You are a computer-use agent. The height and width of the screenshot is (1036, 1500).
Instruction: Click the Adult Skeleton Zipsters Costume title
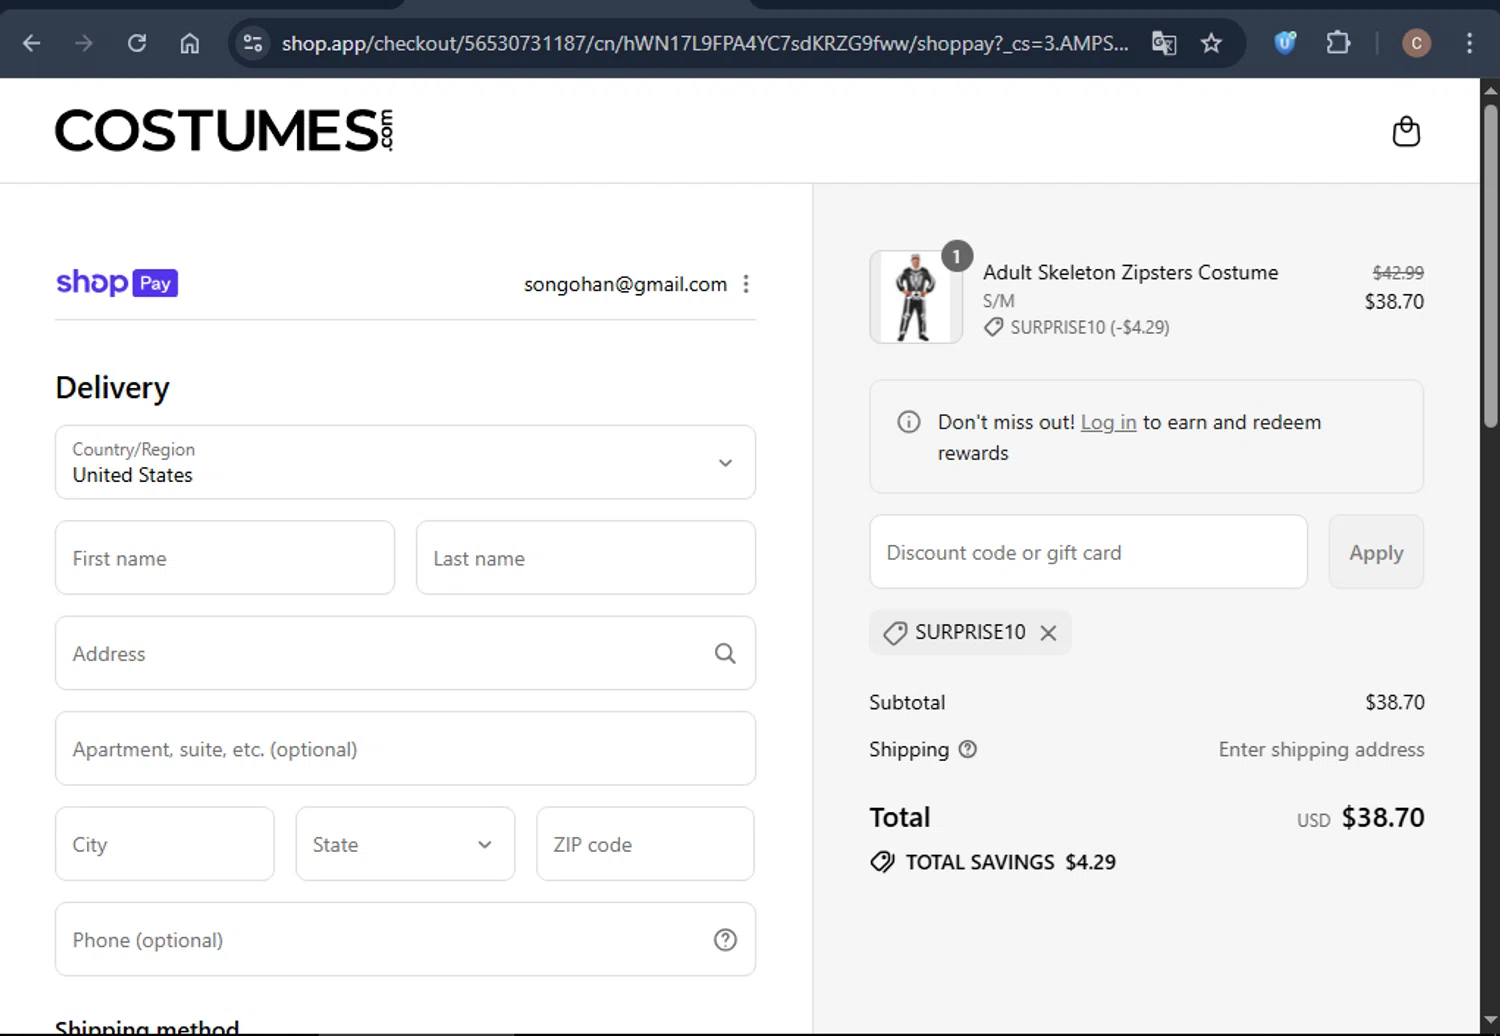click(1130, 272)
